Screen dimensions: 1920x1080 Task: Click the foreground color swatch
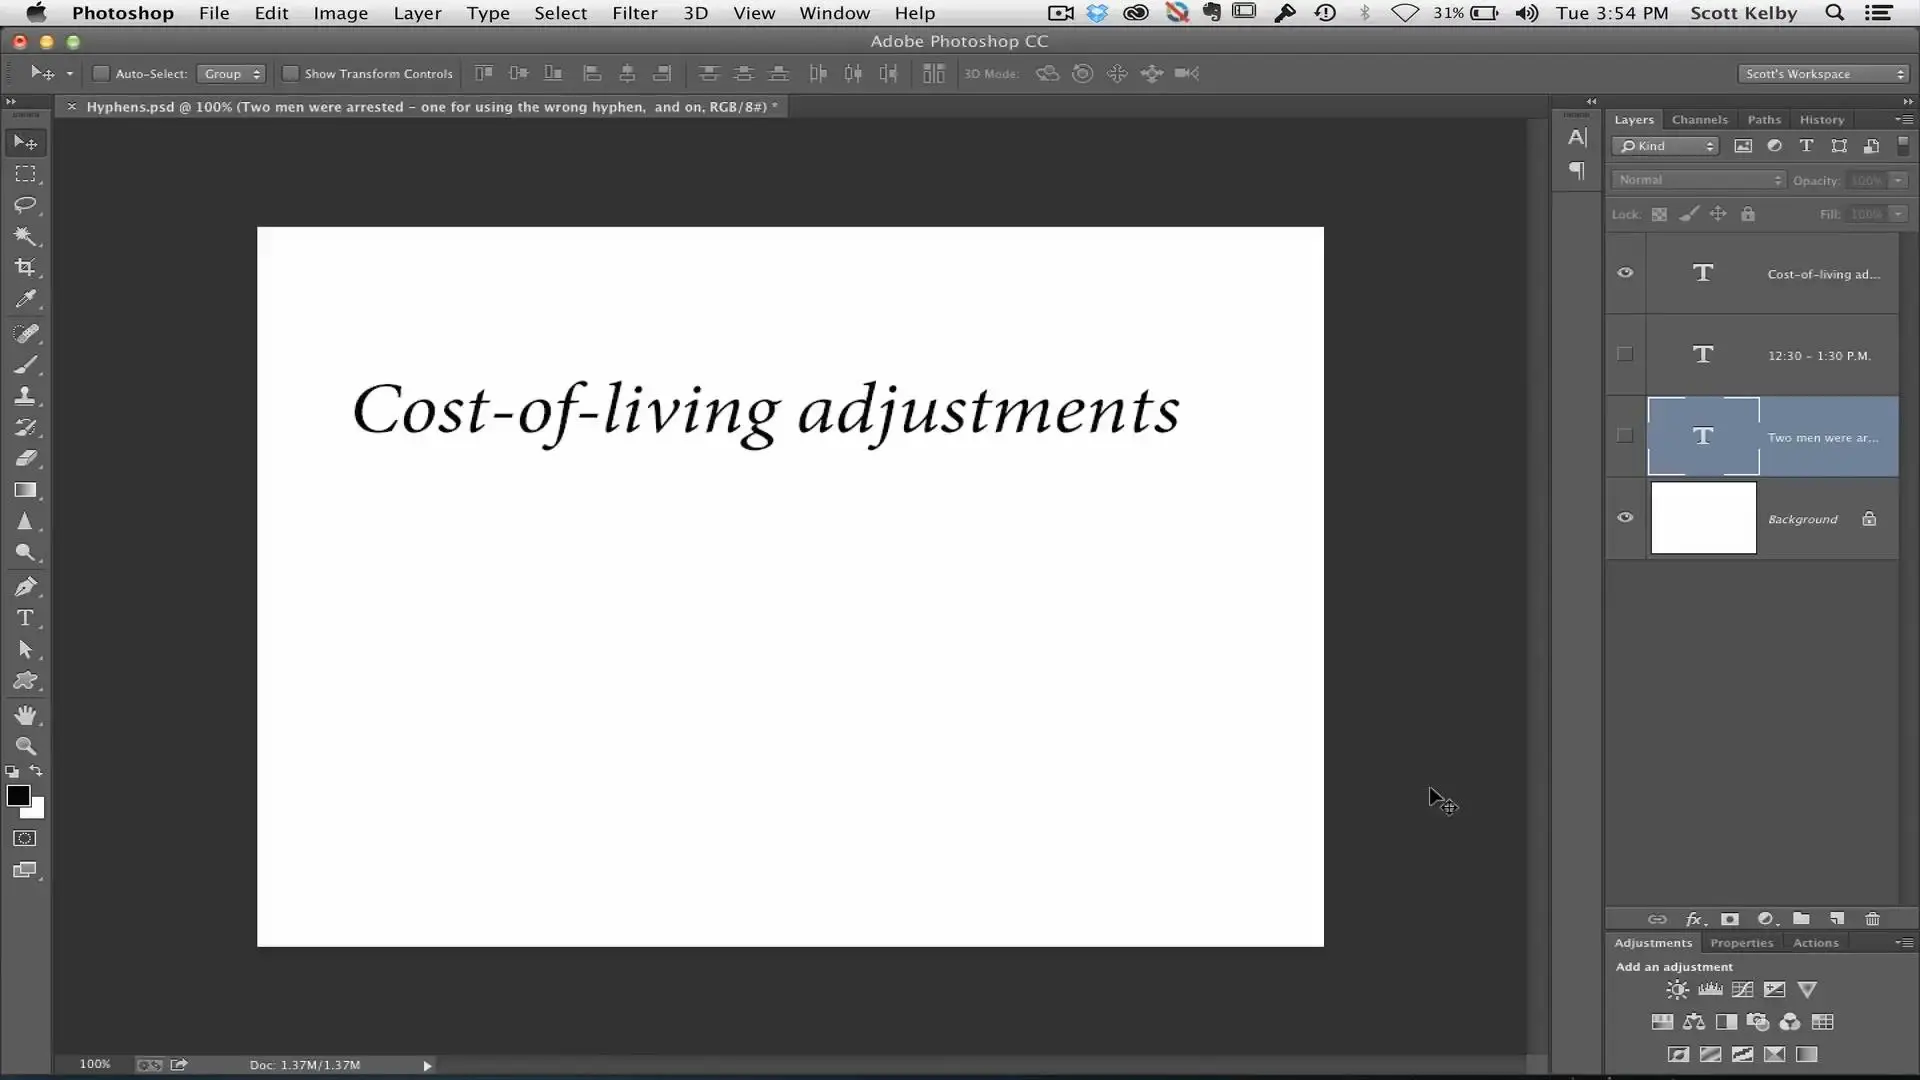coord(18,795)
